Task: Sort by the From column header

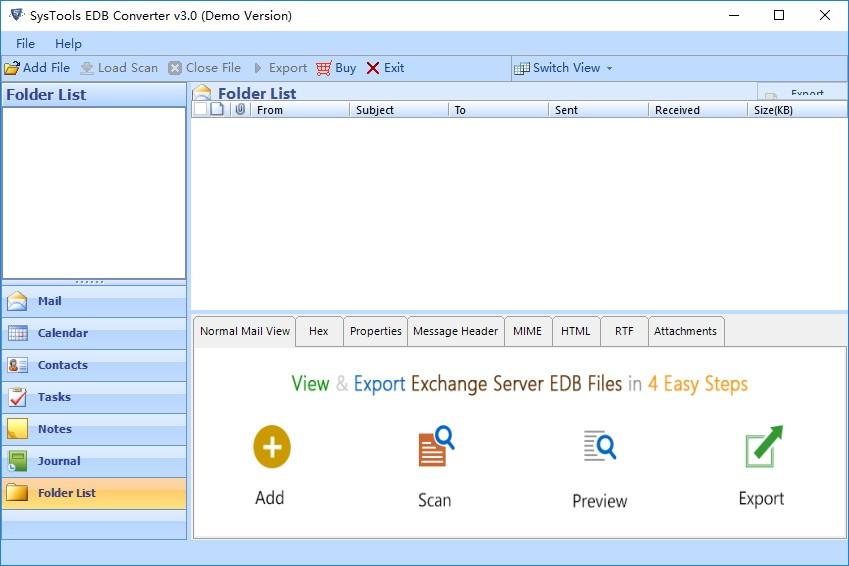Action: tap(300, 109)
